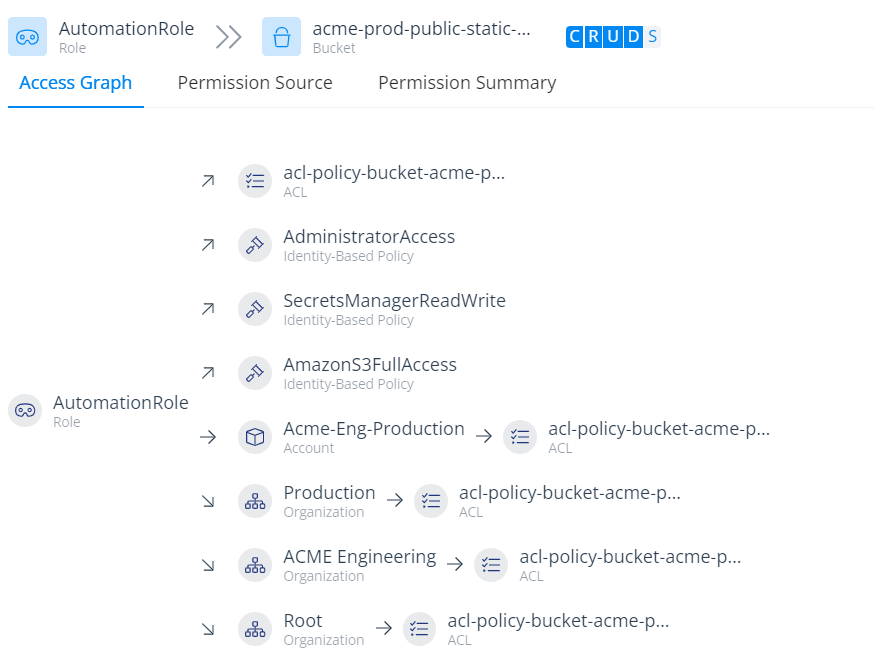Click the top ACL checklist icon
The width and height of the screenshot is (874, 654).
[x=255, y=181]
